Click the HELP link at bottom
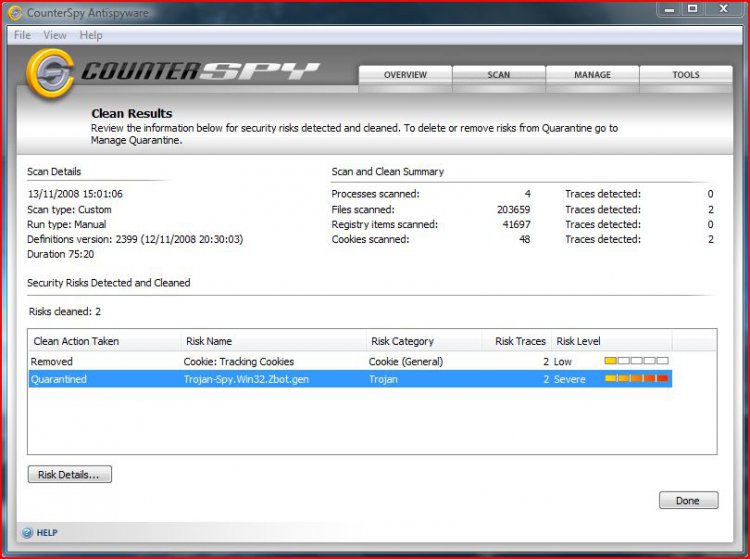 (47, 533)
